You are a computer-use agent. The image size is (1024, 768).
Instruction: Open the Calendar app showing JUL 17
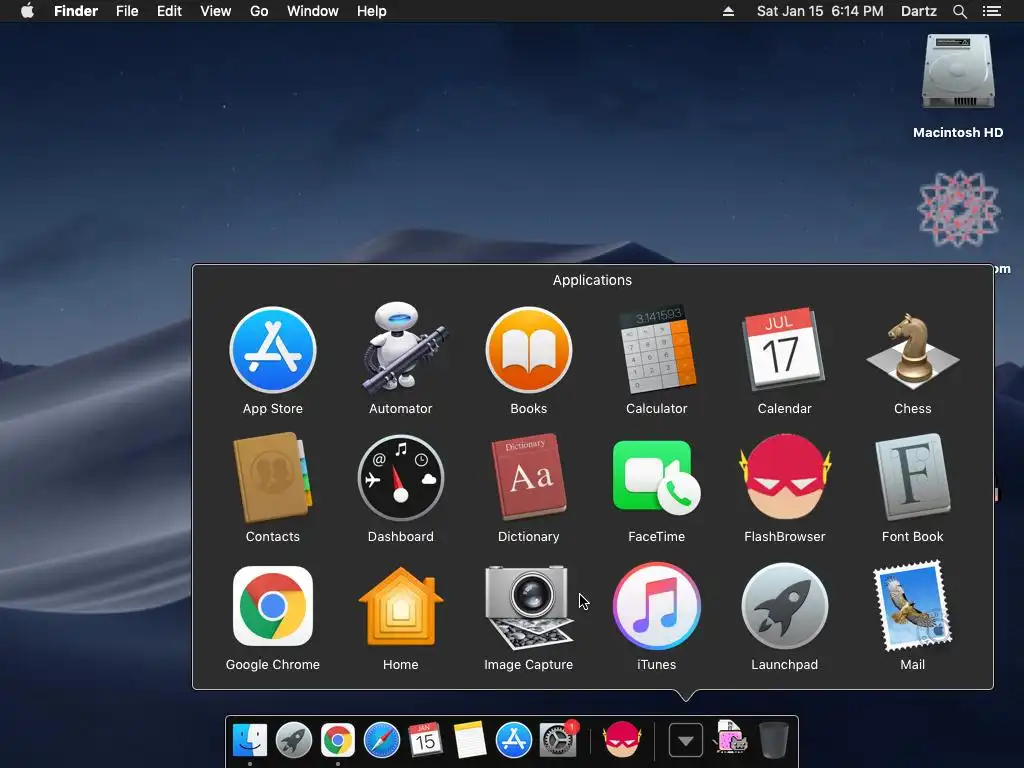[x=784, y=349]
